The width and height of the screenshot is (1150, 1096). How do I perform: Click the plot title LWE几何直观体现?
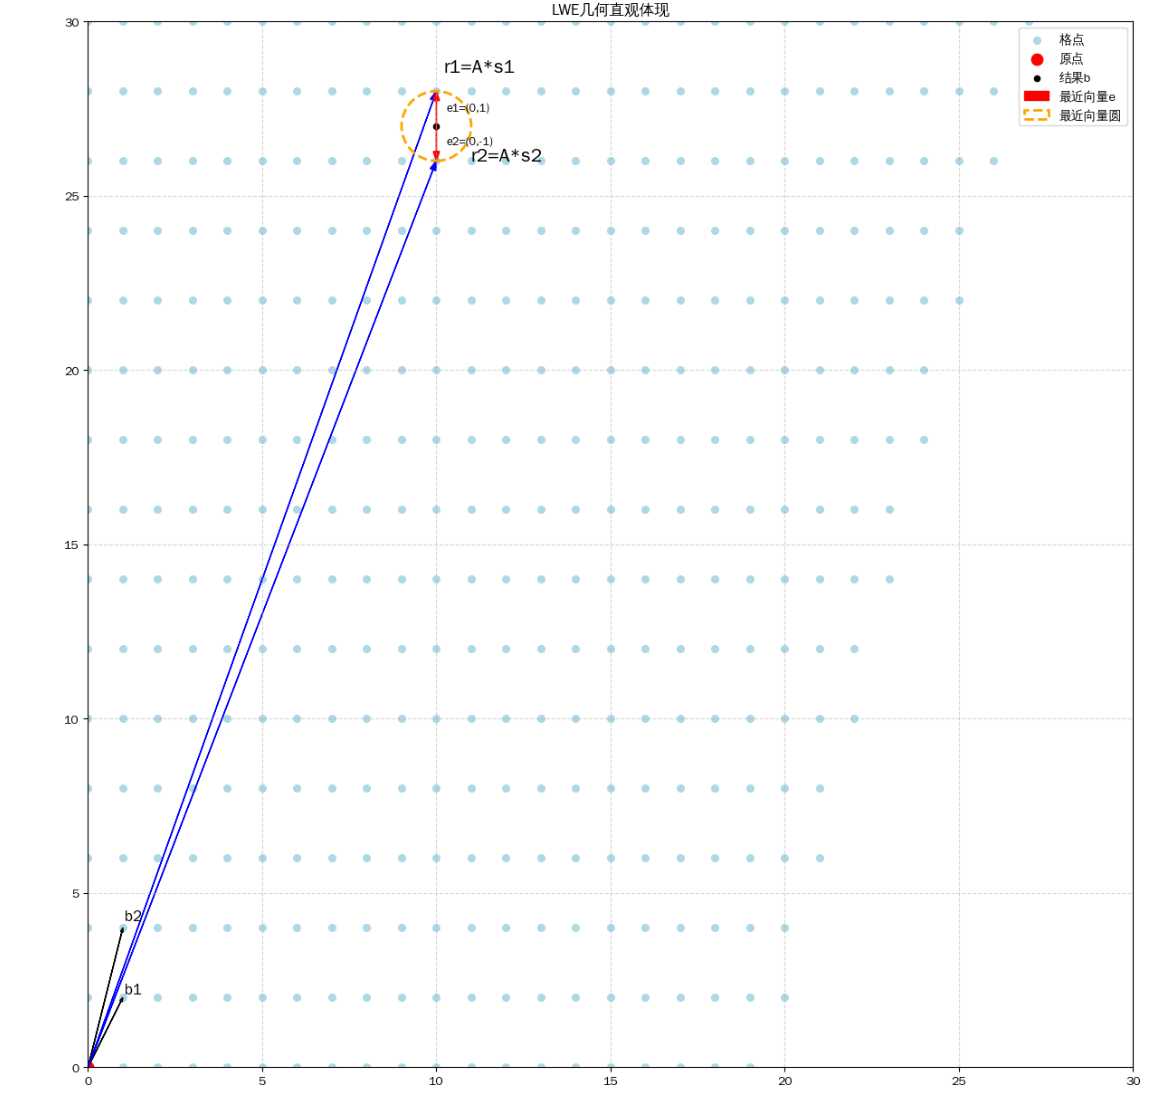coord(610,10)
